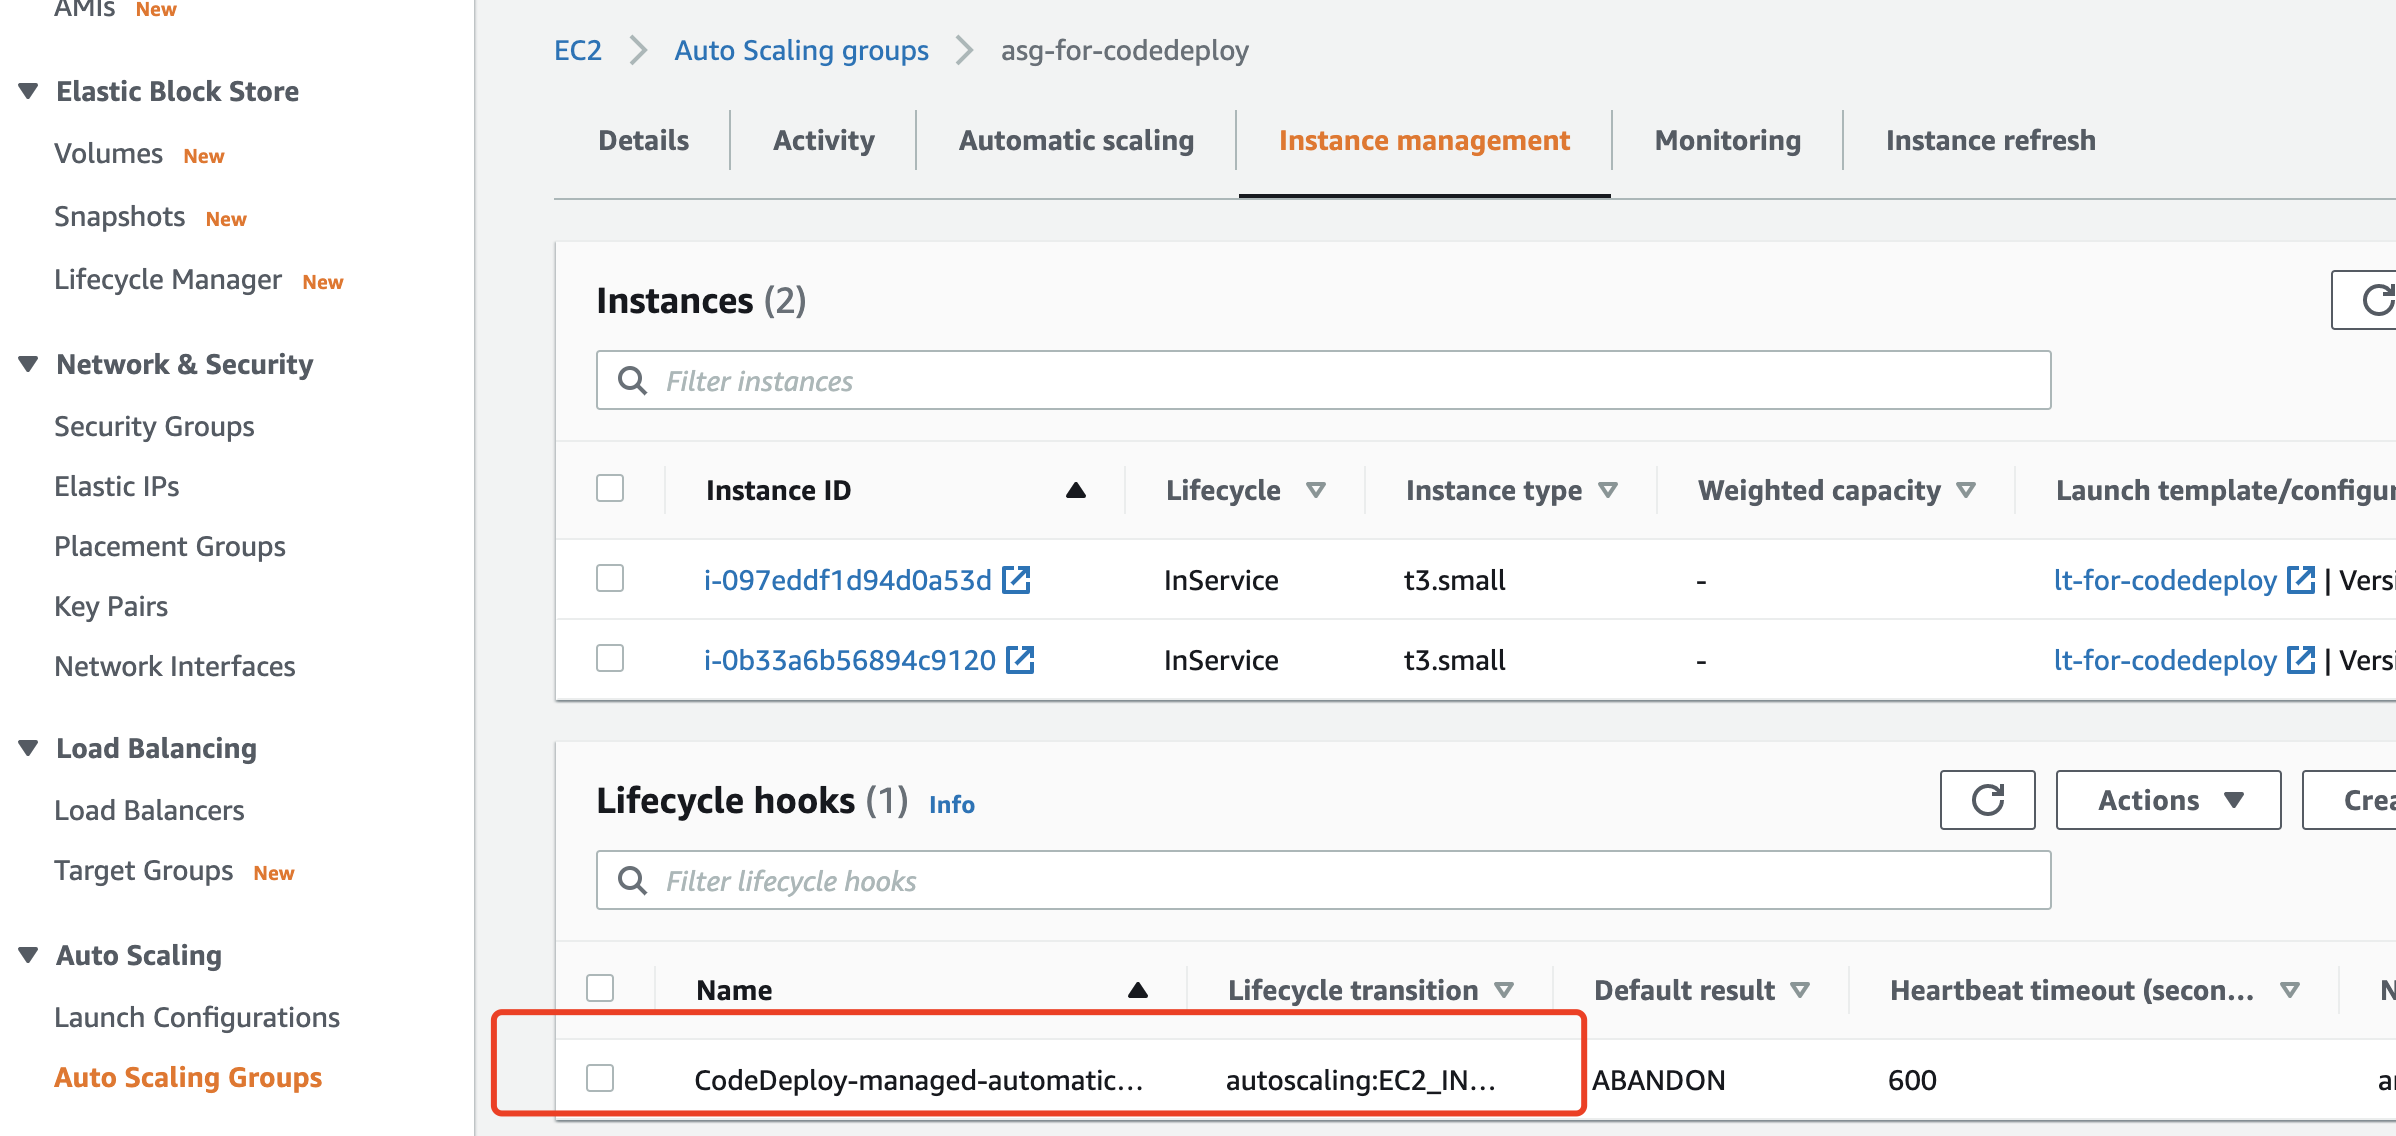Click search icon in Filter lifecycle hooks box
This screenshot has width=2396, height=1136.
tap(632, 880)
